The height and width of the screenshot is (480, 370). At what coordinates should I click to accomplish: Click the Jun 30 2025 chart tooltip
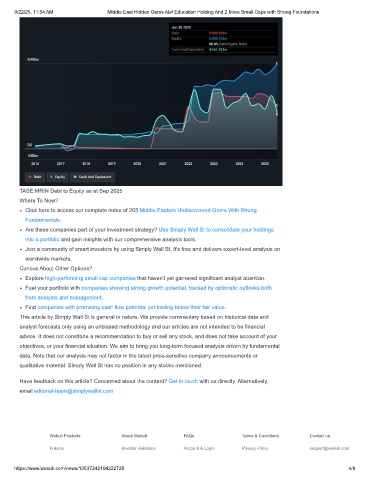[x=223, y=38]
